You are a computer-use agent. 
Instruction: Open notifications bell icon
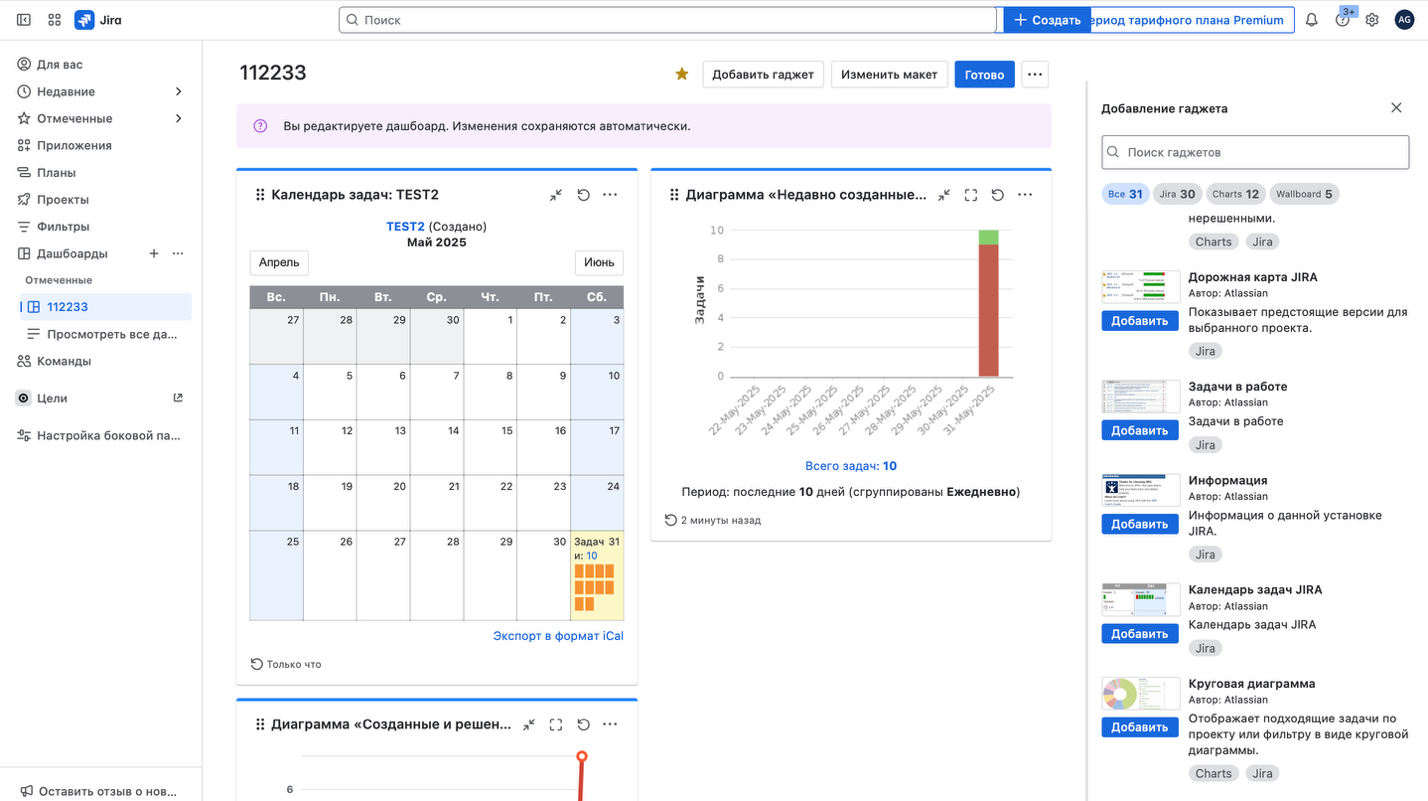1311,20
